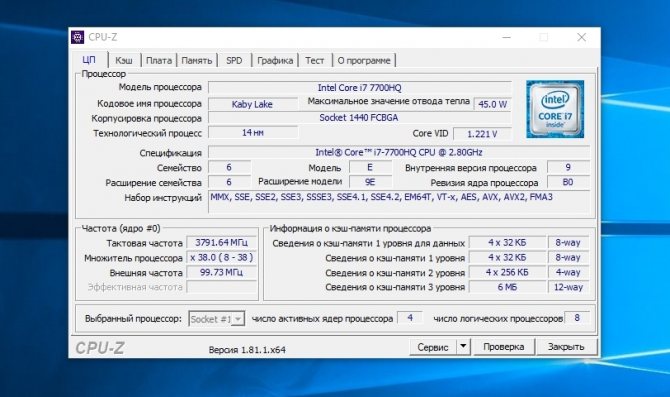
Task: Open the О программе tab
Action: (x=364, y=60)
